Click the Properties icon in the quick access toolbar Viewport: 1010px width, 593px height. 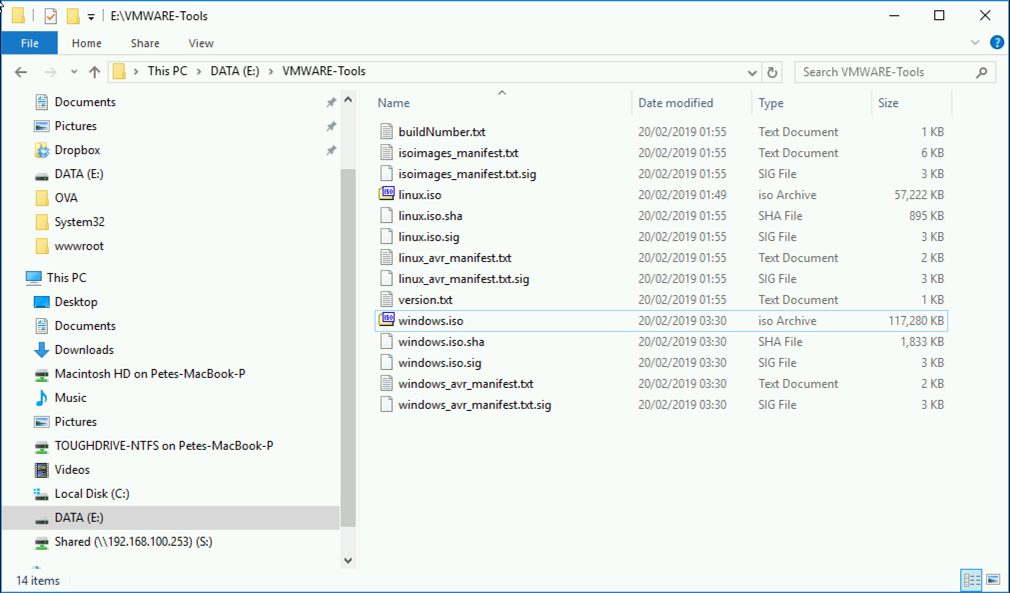pos(50,16)
